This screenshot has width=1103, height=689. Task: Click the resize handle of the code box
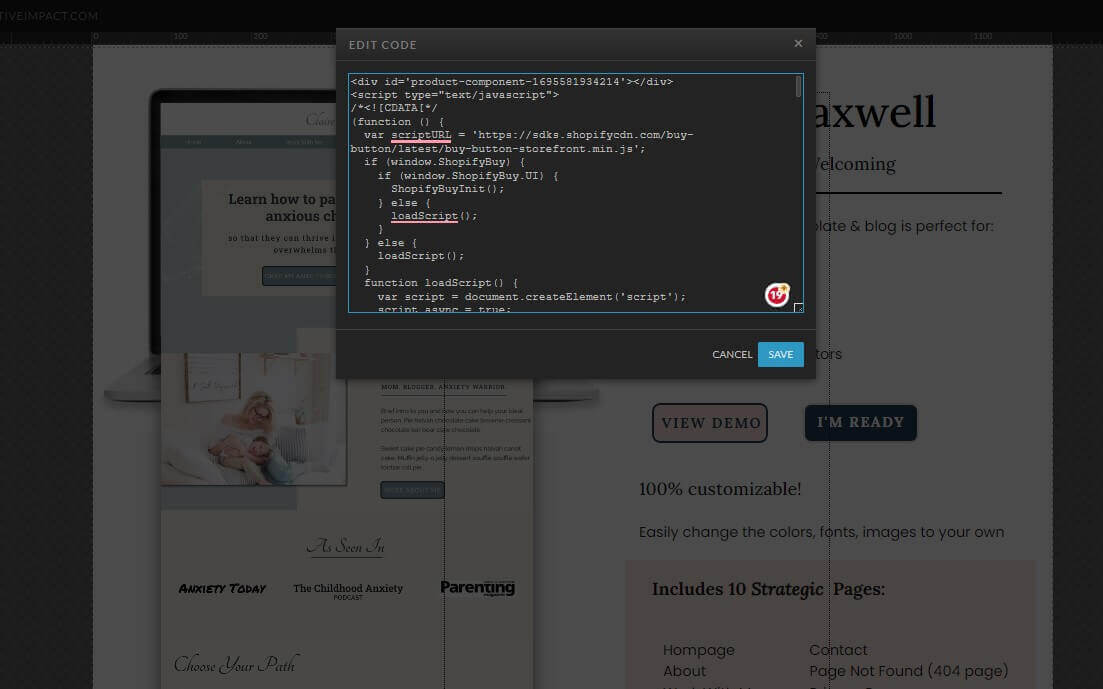pyautogui.click(x=798, y=310)
